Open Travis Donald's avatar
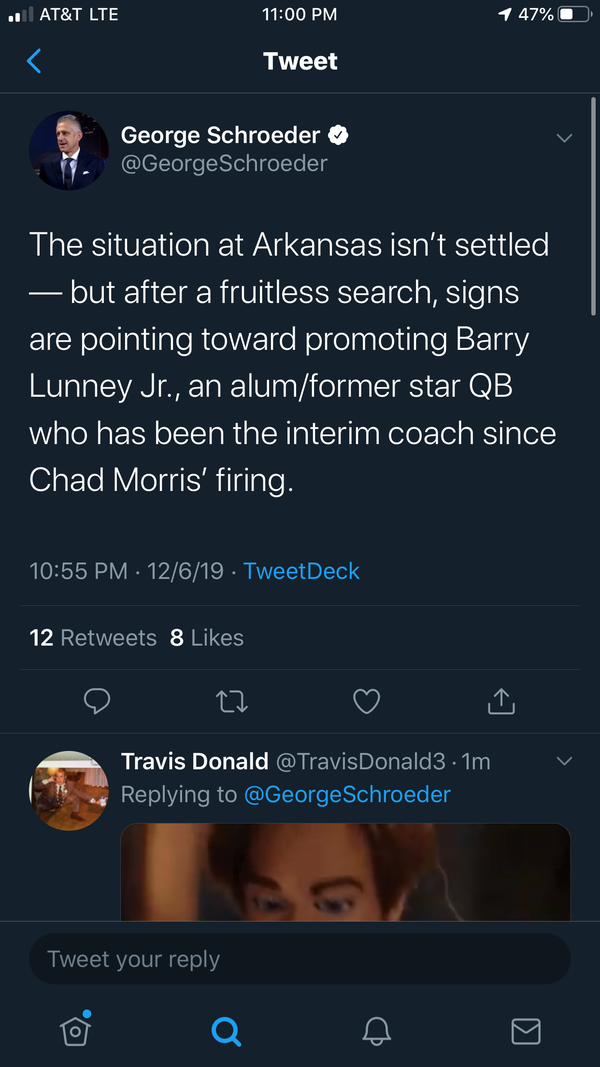The height and width of the screenshot is (1067, 600). tap(70, 789)
